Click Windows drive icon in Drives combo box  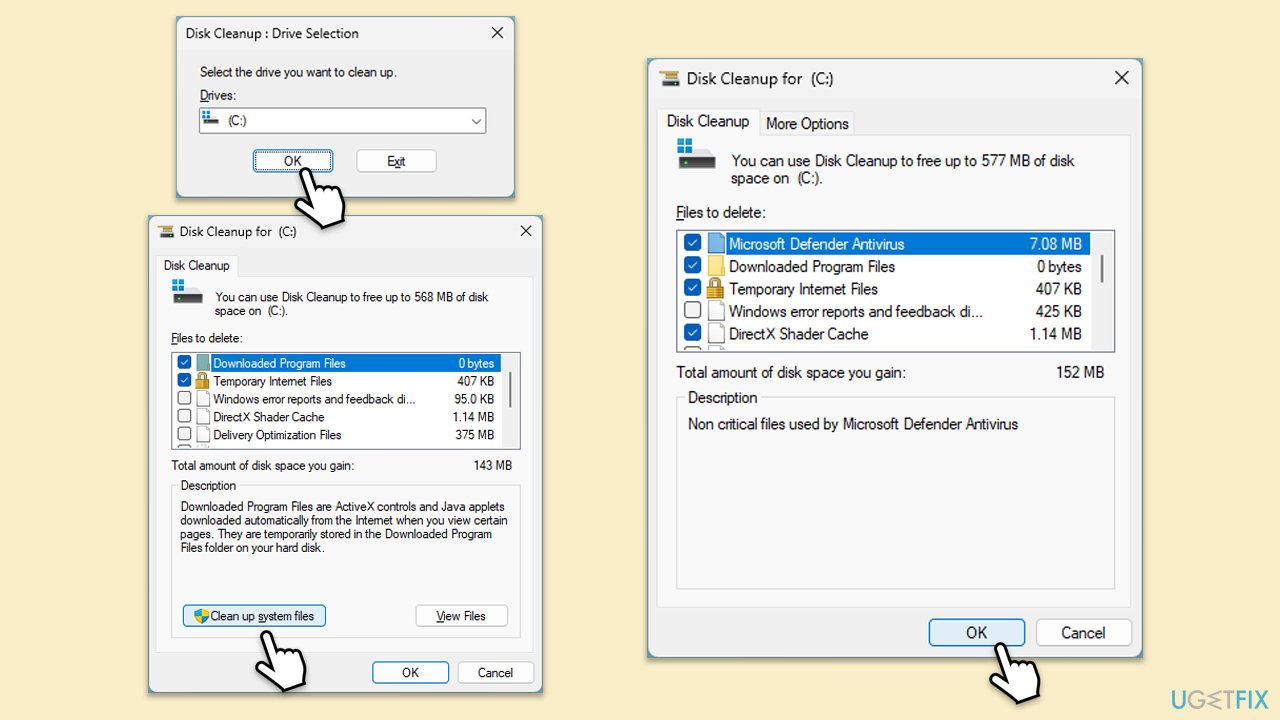click(208, 119)
